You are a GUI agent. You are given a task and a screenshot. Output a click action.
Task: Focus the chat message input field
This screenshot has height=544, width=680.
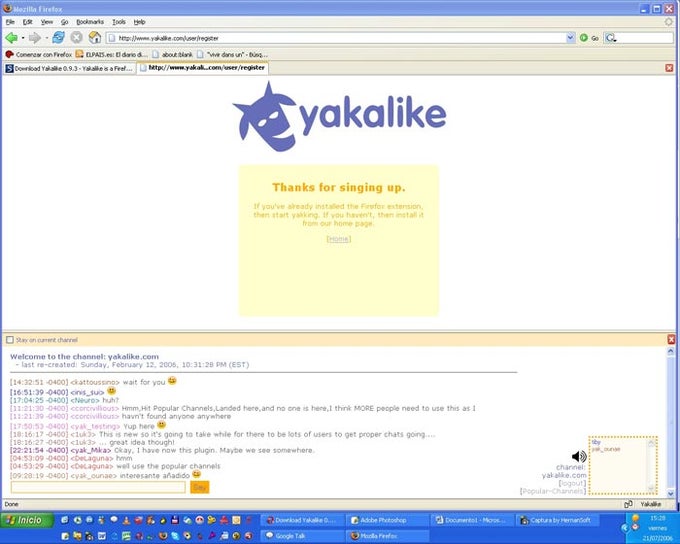(98, 487)
